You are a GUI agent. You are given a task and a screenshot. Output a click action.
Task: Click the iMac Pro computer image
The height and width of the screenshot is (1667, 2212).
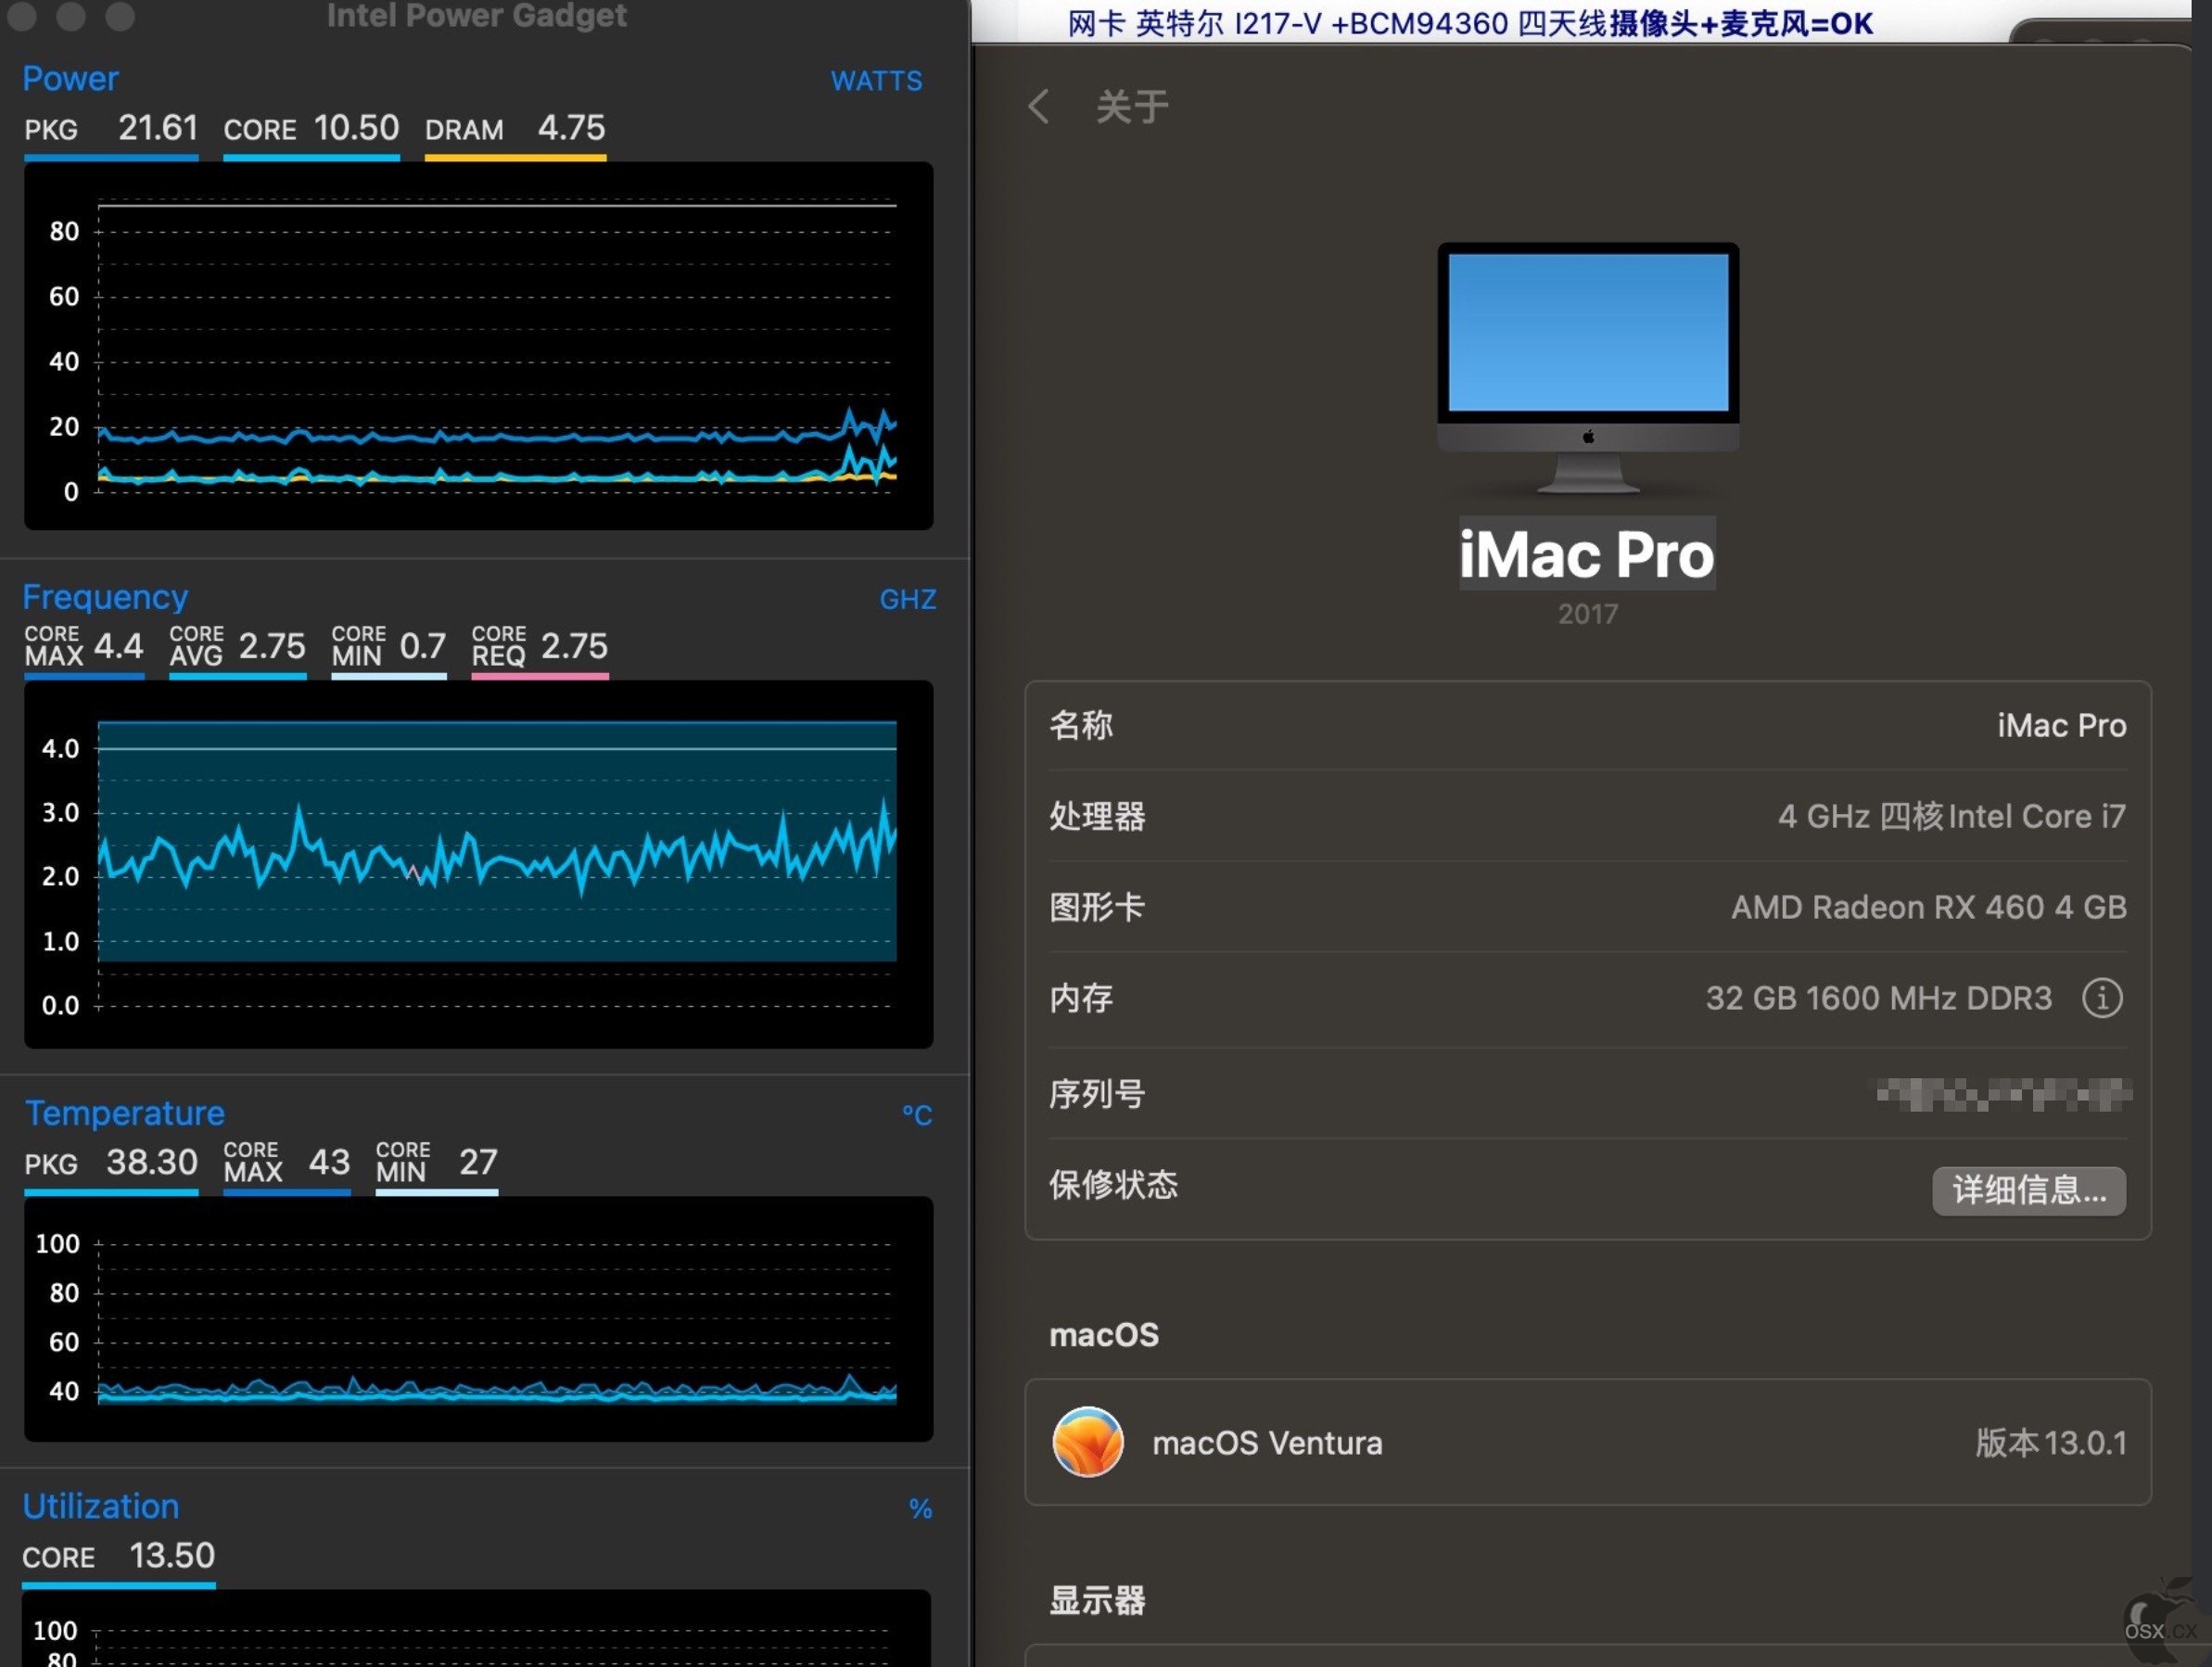[1587, 366]
